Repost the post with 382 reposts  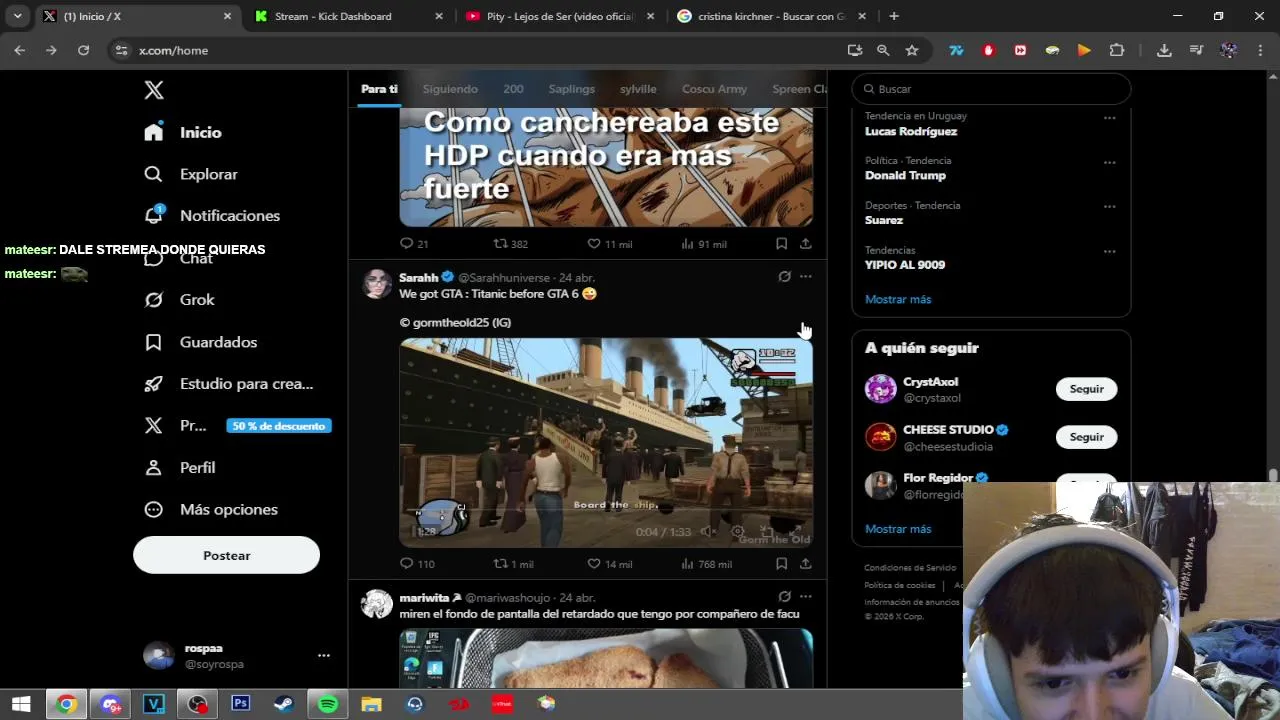coord(511,244)
